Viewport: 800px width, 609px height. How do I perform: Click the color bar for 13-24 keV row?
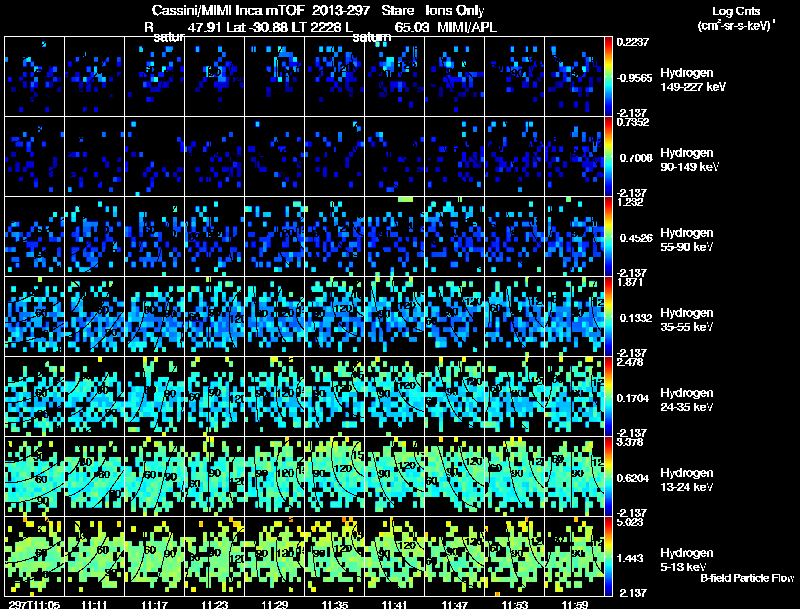[608, 476]
